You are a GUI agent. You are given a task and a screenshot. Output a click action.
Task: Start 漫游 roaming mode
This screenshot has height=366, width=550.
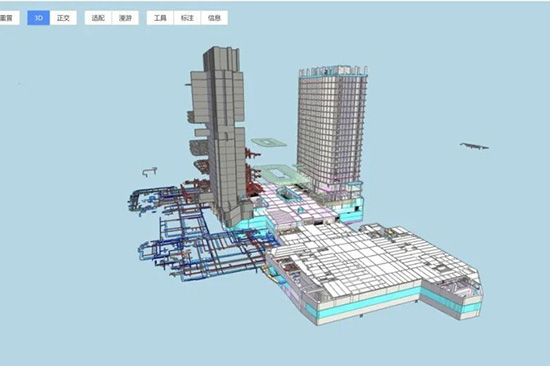coord(125,18)
